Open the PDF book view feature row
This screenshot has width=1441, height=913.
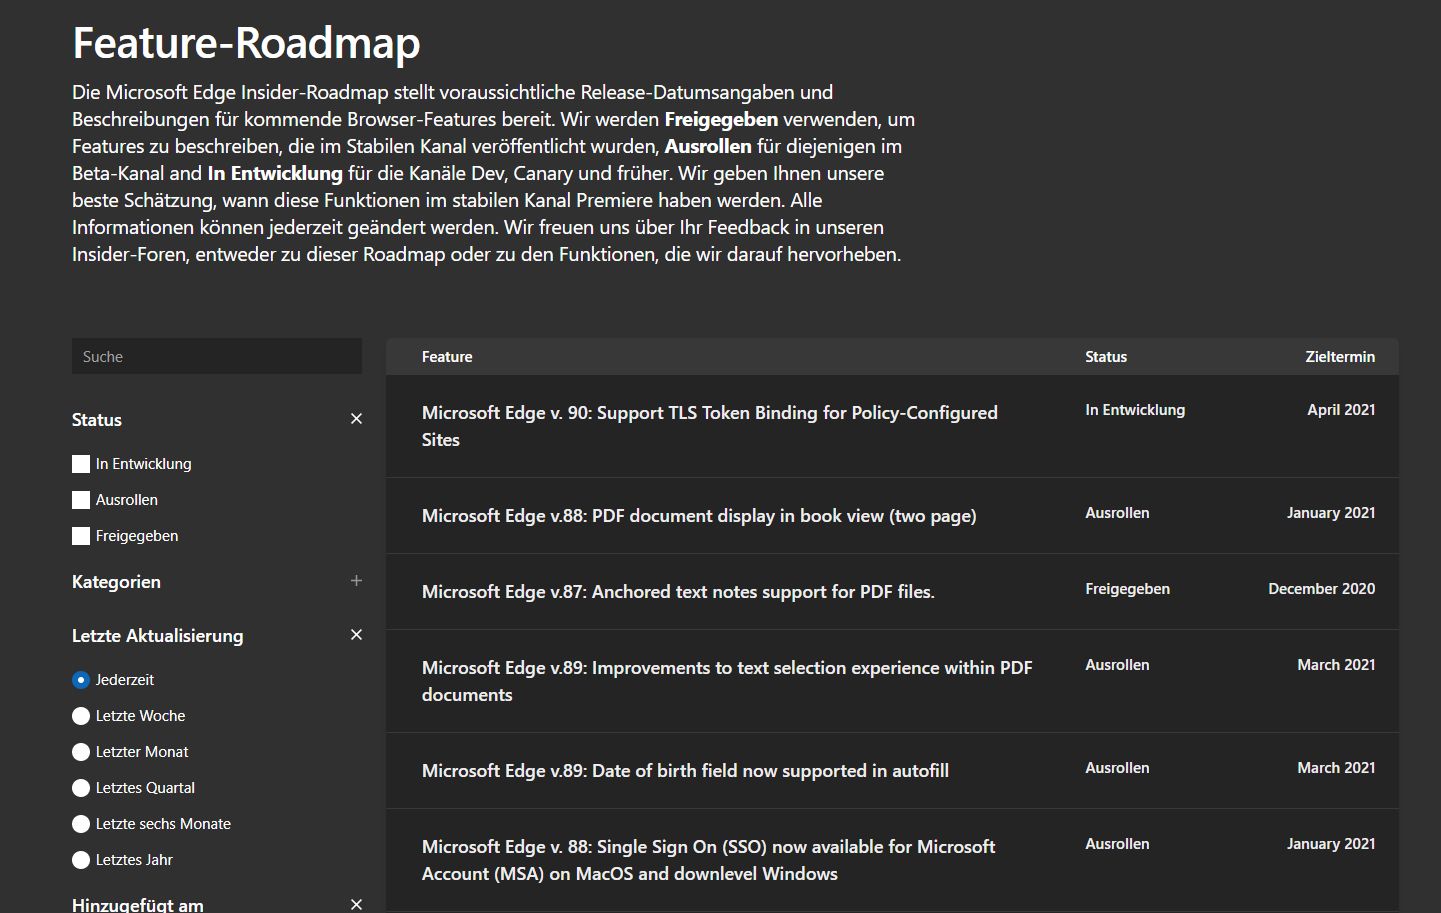tap(892, 516)
